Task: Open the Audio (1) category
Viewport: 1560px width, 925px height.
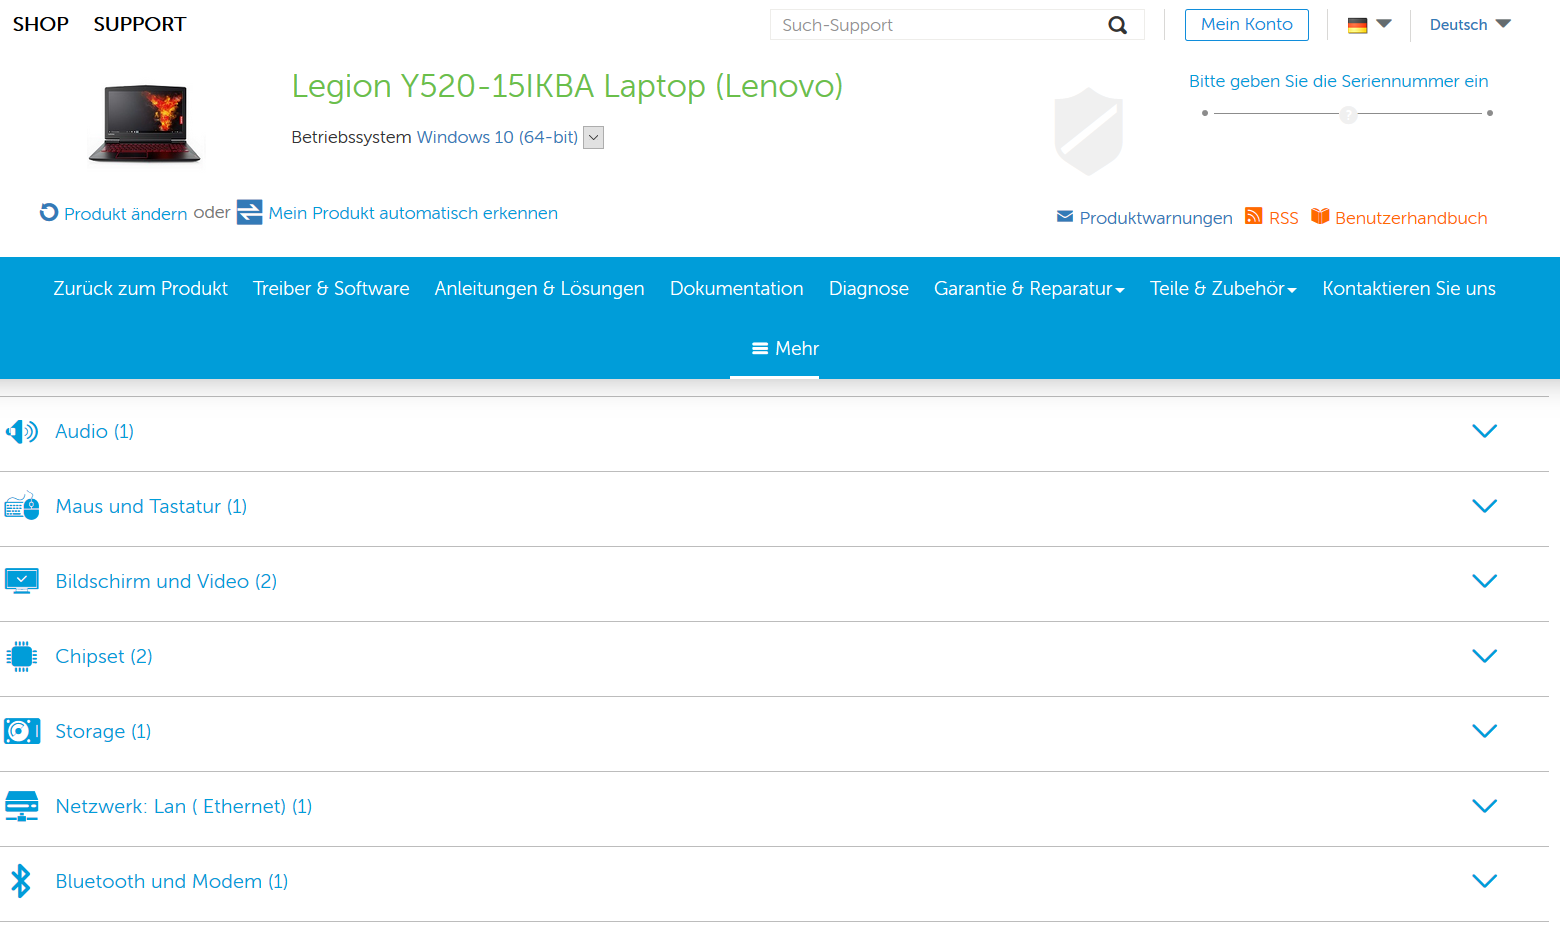Action: [95, 431]
